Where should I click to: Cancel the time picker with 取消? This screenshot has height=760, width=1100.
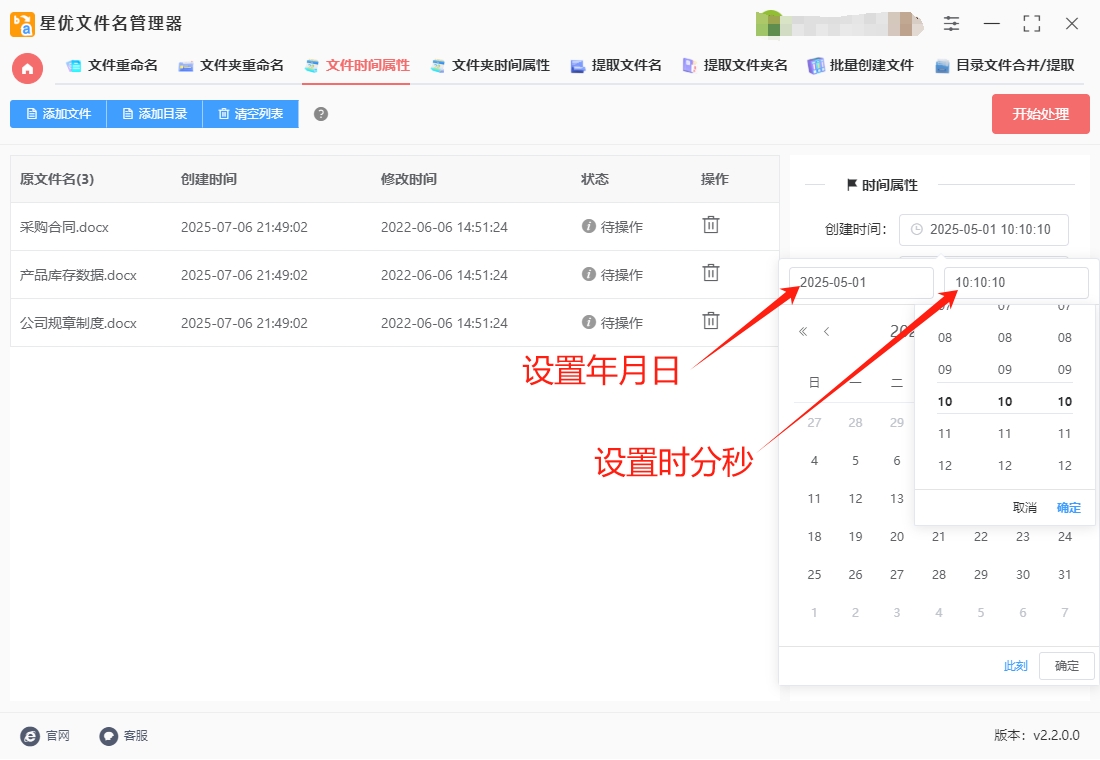pos(1024,507)
